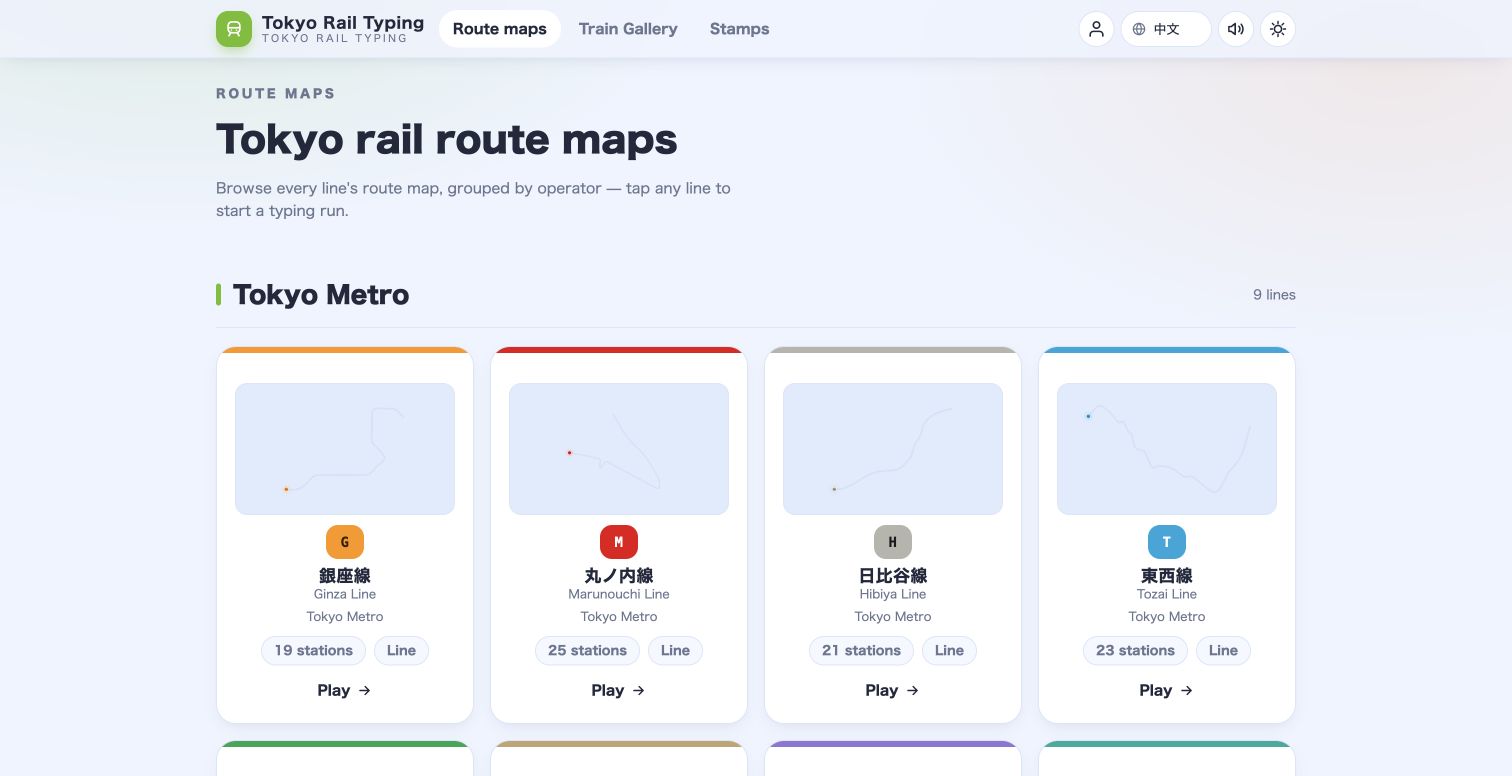This screenshot has width=1512, height=776.
Task: Open the Train Gallery tab
Action: tap(628, 29)
